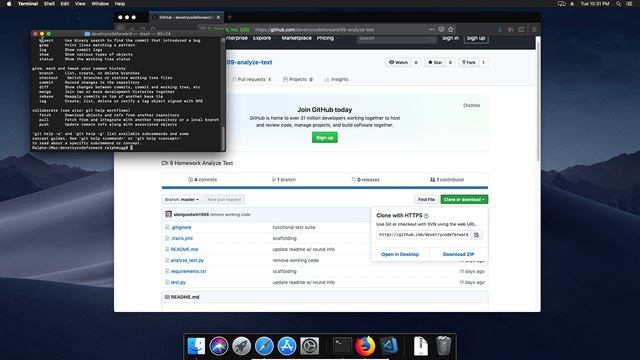Open the 09-analyze-text repository link
The height and width of the screenshot is (360, 640).
(249, 62)
